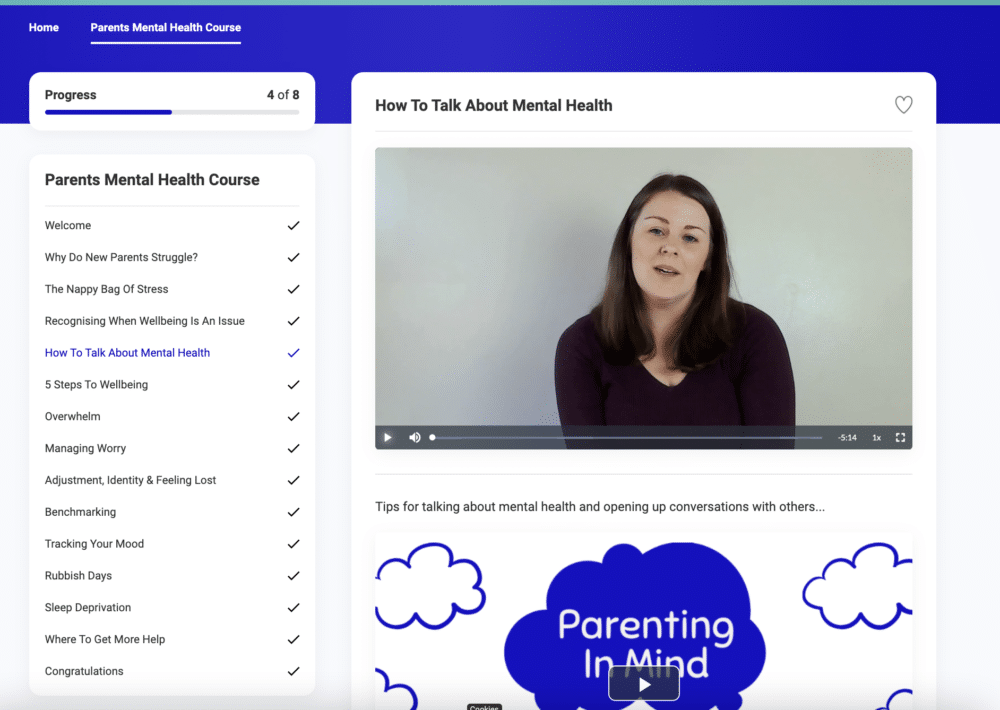Click checkmark beside Adjustment, Identity & Feeling Lost

pyautogui.click(x=293, y=480)
